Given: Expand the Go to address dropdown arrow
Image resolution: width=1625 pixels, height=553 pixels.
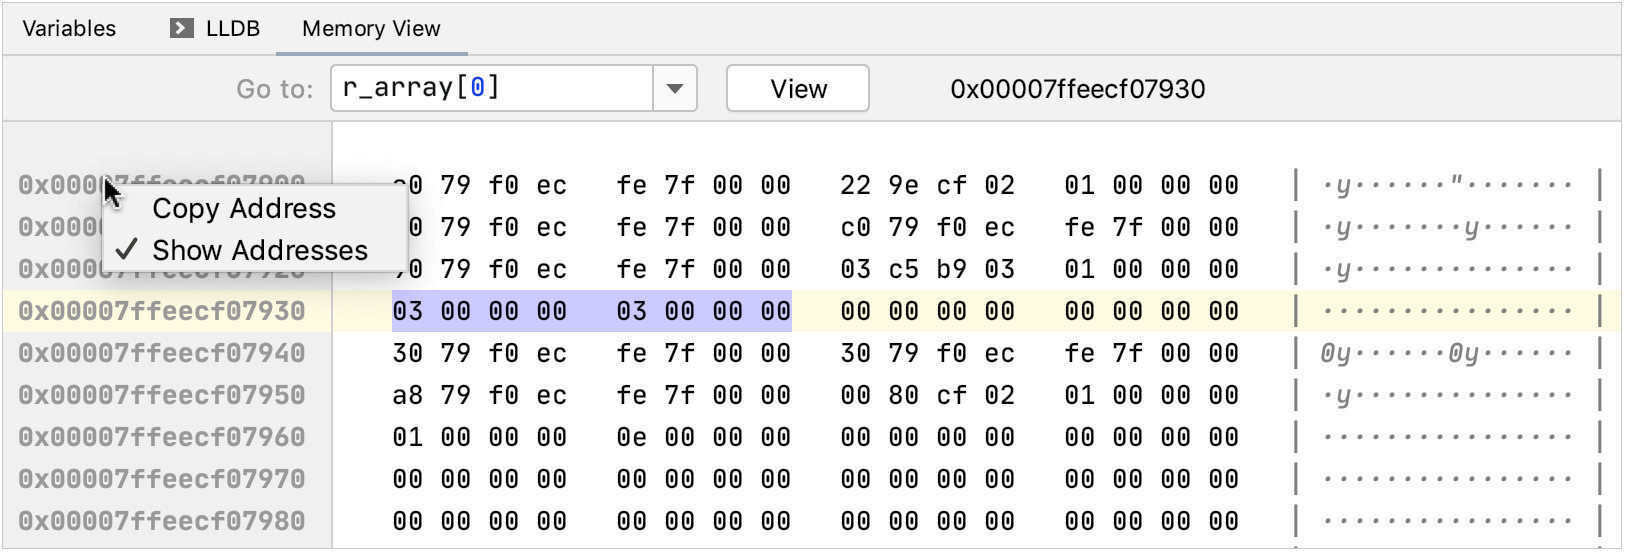Looking at the screenshot, I should tap(675, 89).
